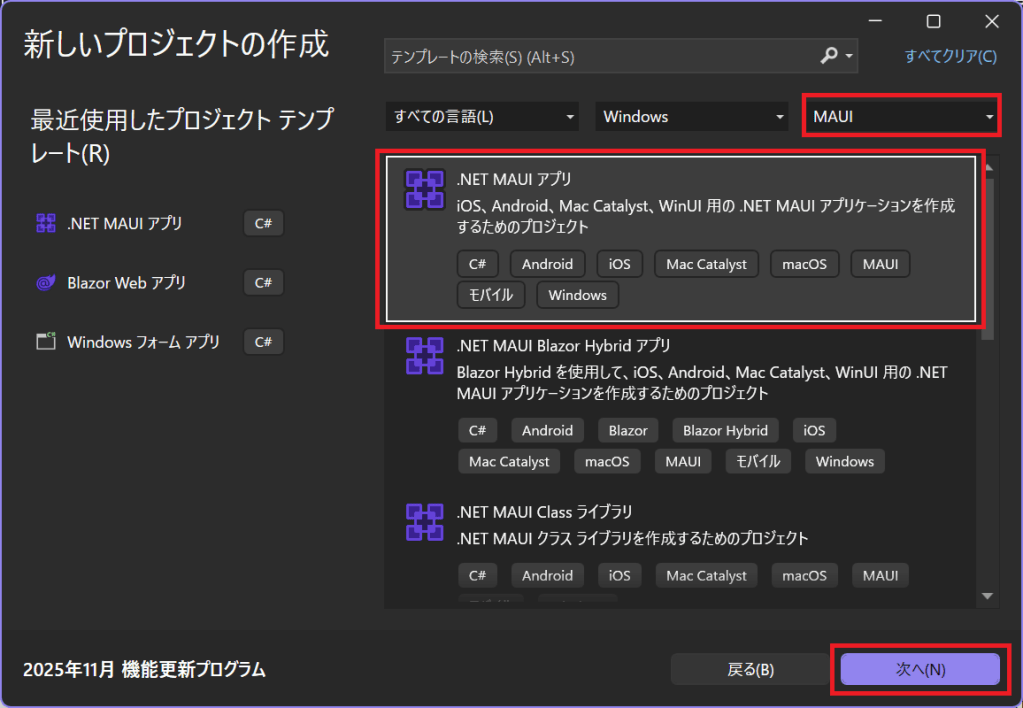Click recent .NET MAUI アプリ icon in left list
This screenshot has height=708, width=1023.
[45, 224]
